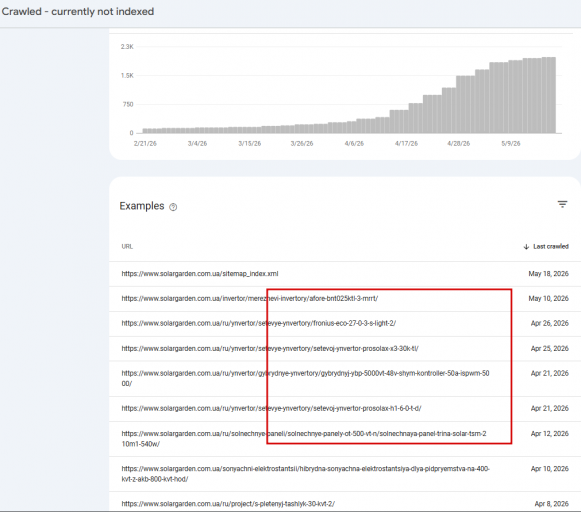Click the Apr 10, 2026 crawl date
This screenshot has height=512, width=581.
point(550,469)
